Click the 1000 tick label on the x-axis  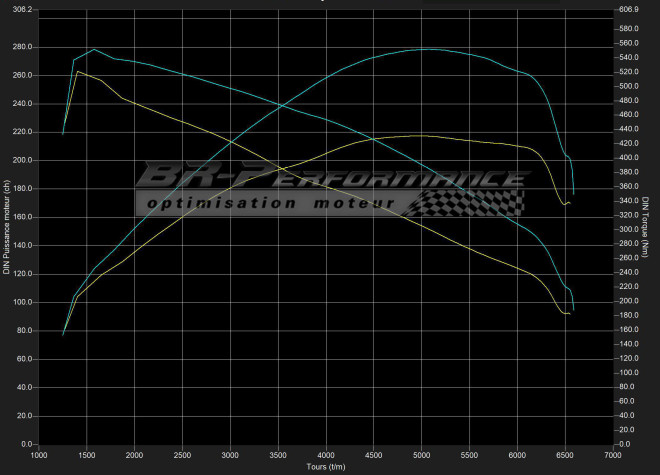(x=39, y=455)
